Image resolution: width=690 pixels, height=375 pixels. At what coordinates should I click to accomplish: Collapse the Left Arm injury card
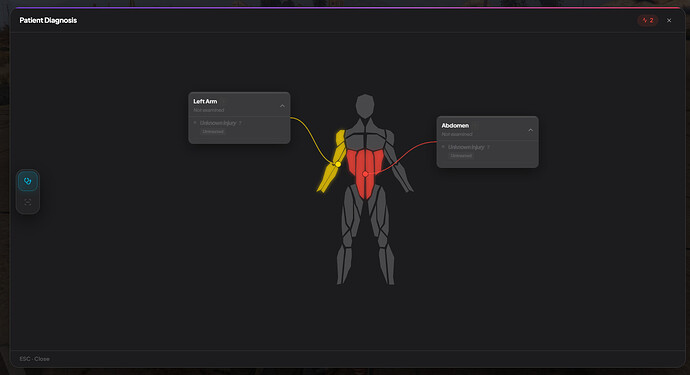282,106
